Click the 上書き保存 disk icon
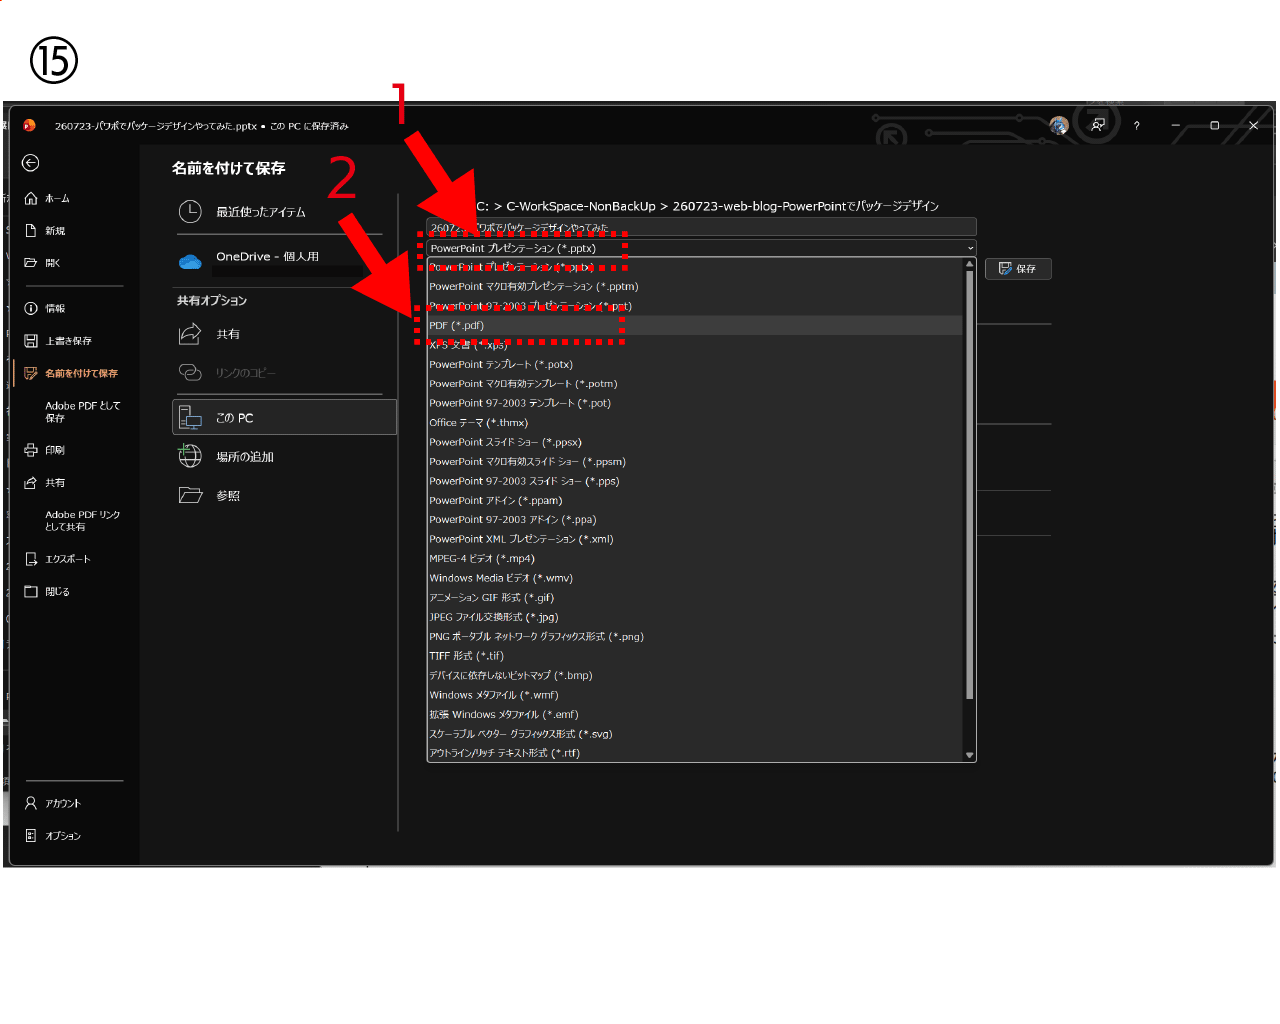The width and height of the screenshot is (1280, 1024). (31, 341)
